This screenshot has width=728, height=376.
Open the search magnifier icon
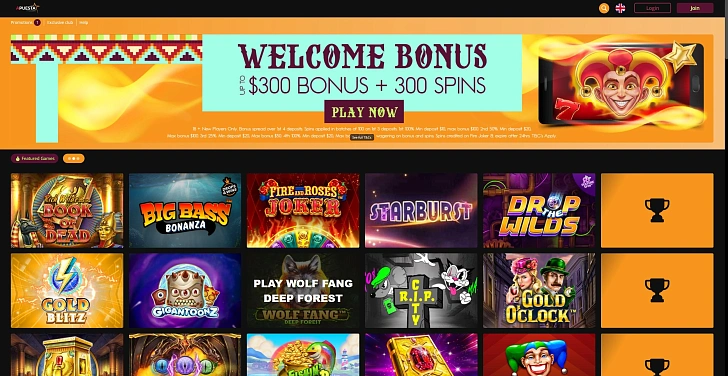(x=604, y=8)
